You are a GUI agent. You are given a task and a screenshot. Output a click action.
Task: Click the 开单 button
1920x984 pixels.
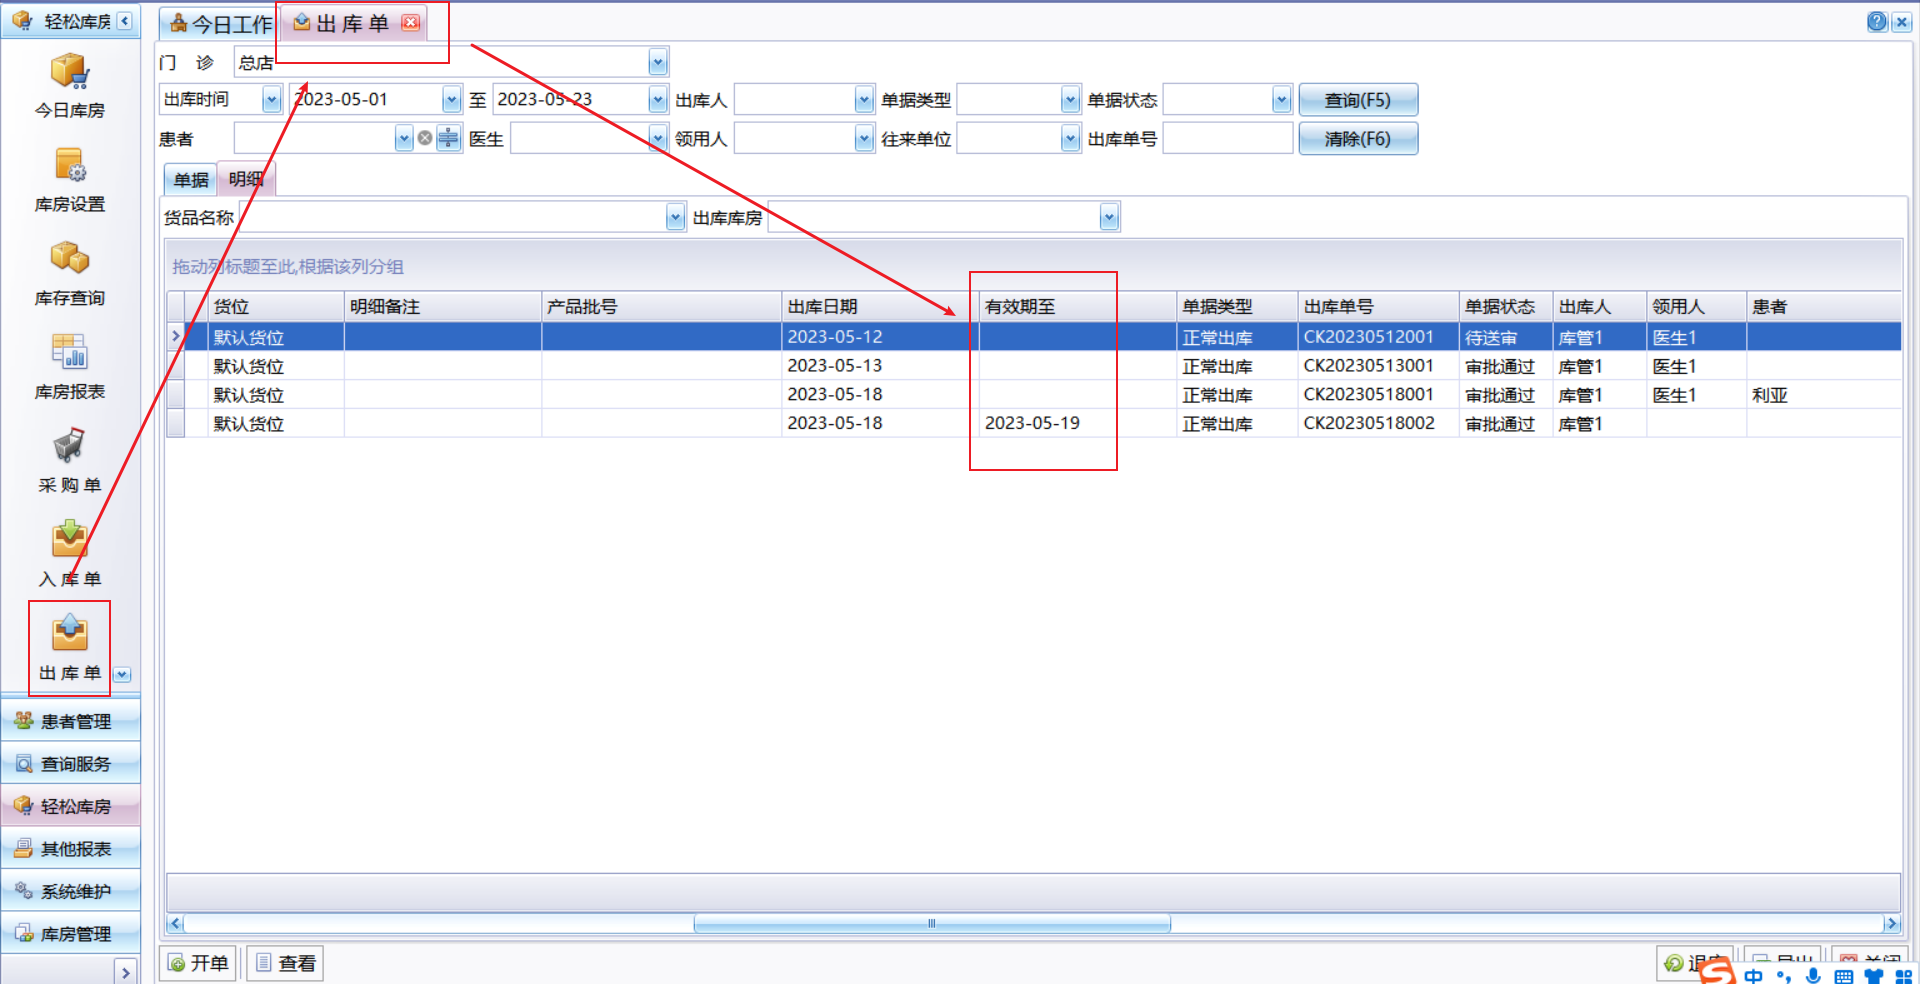pos(198,963)
